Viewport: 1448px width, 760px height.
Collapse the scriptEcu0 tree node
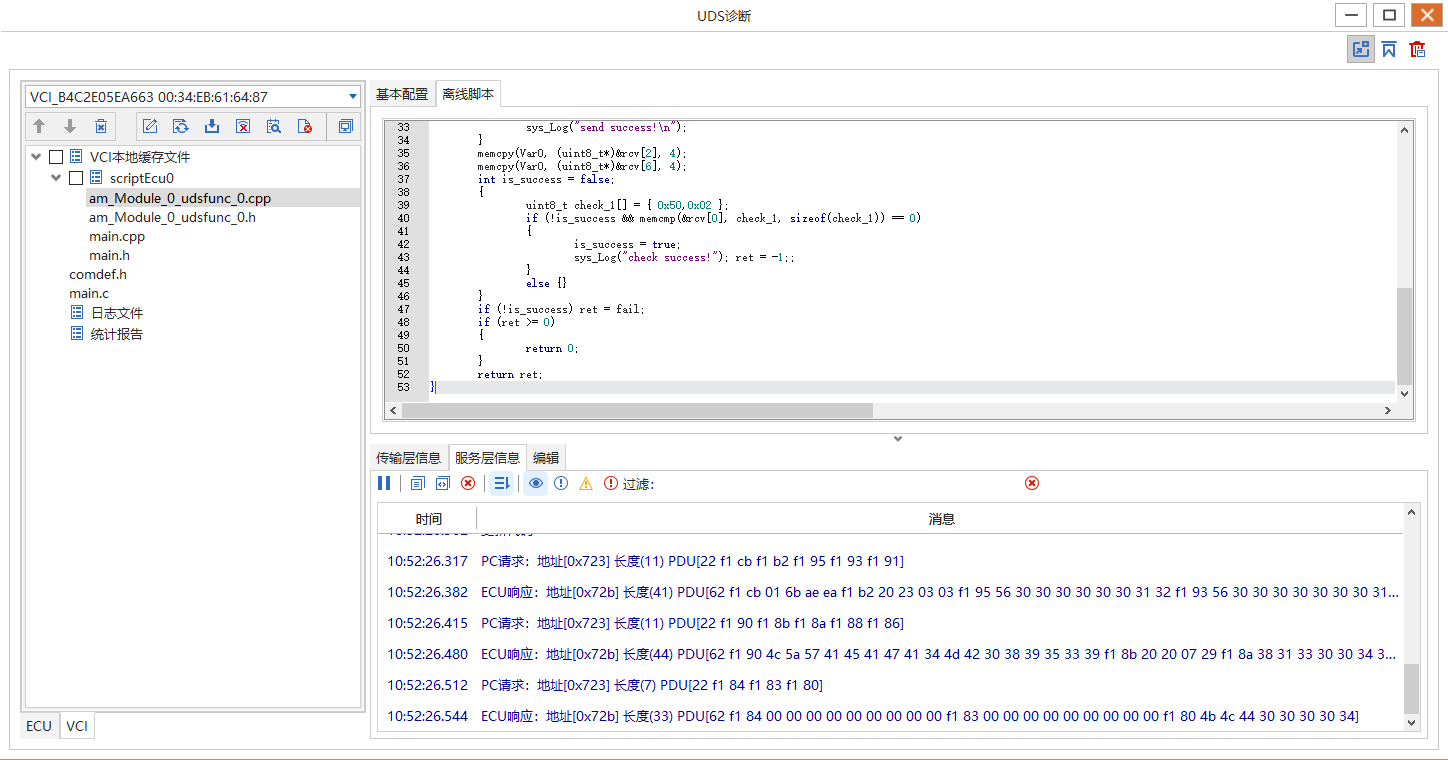pyautogui.click(x=57, y=178)
